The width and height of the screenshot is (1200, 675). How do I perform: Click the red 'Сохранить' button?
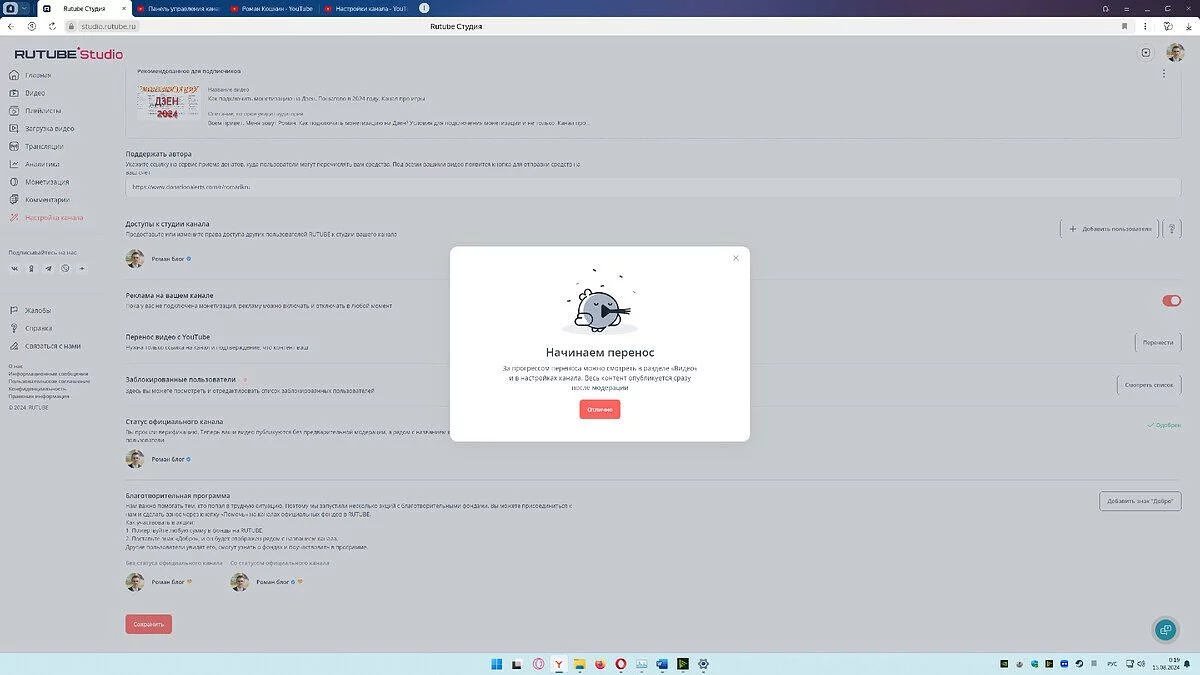click(149, 624)
